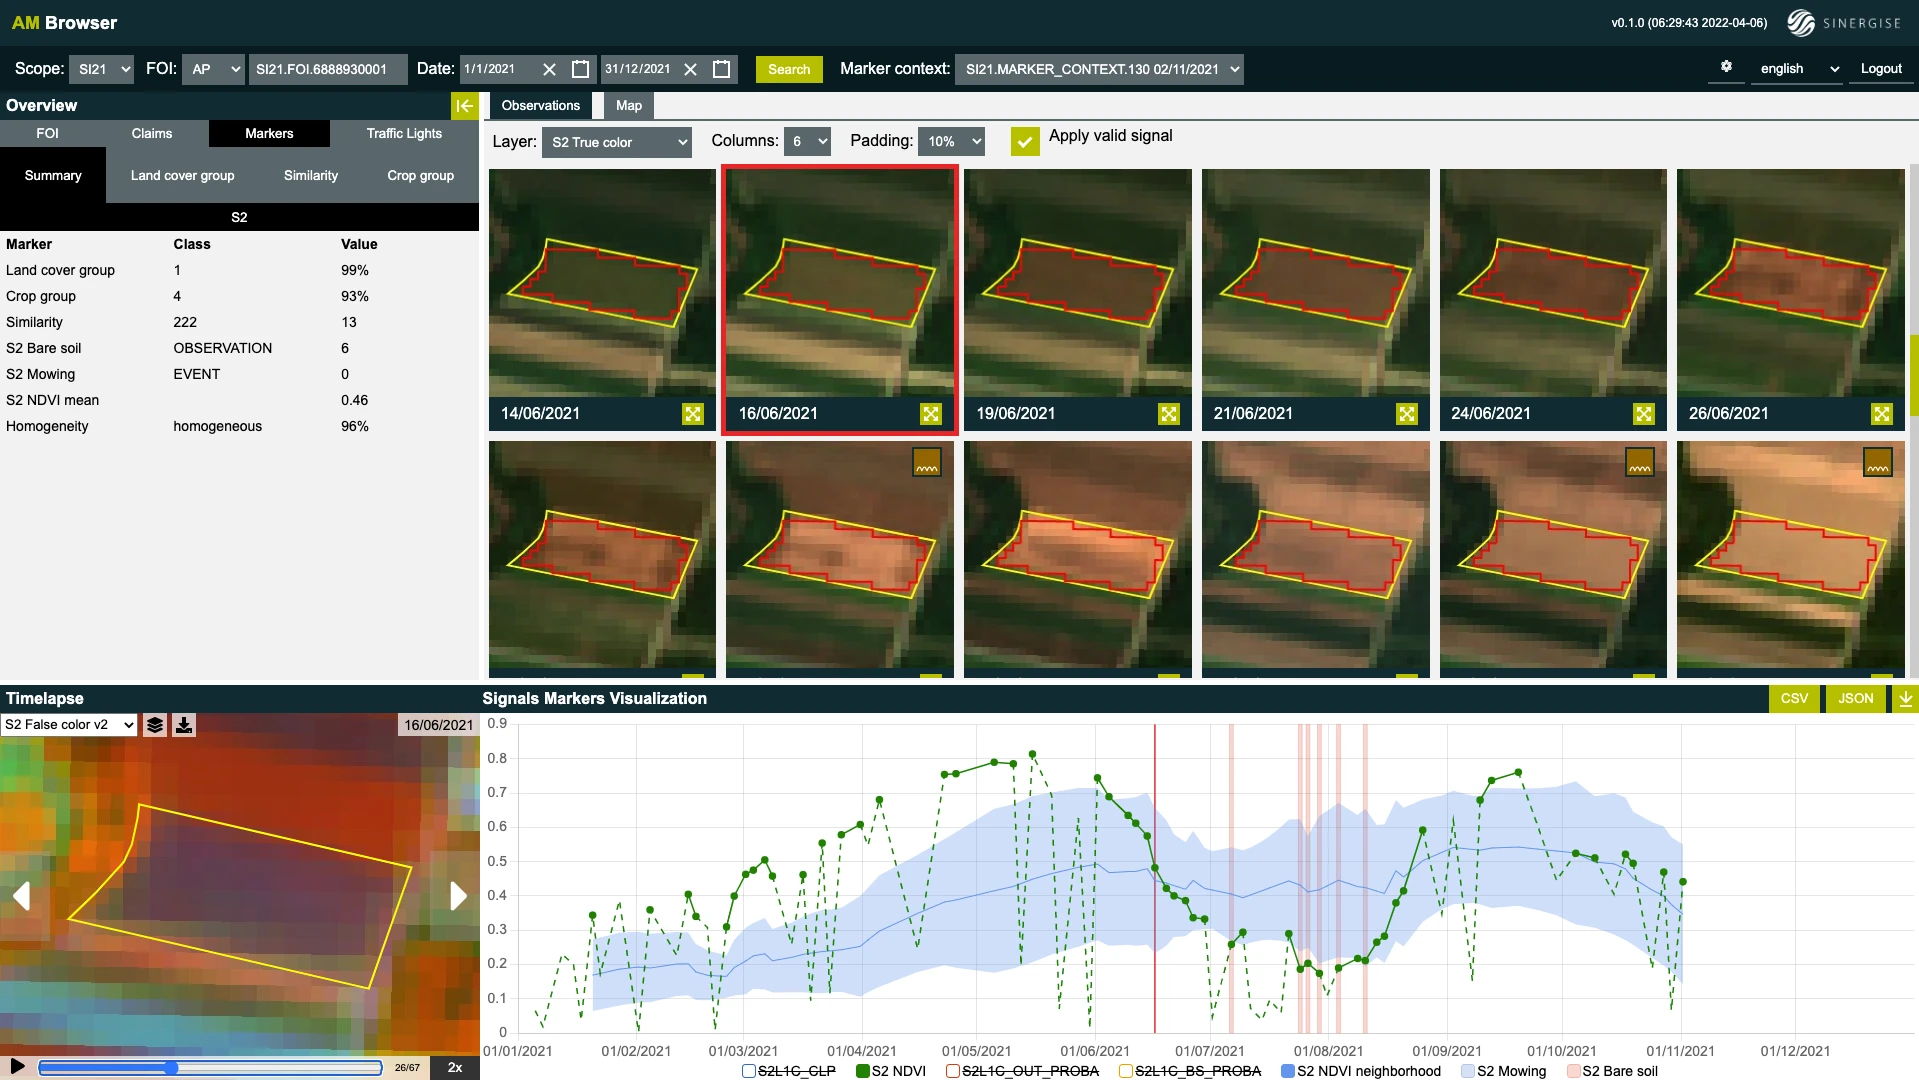1919x1080 pixels.
Task: Open the Traffic Lights tab
Action: [x=404, y=134]
